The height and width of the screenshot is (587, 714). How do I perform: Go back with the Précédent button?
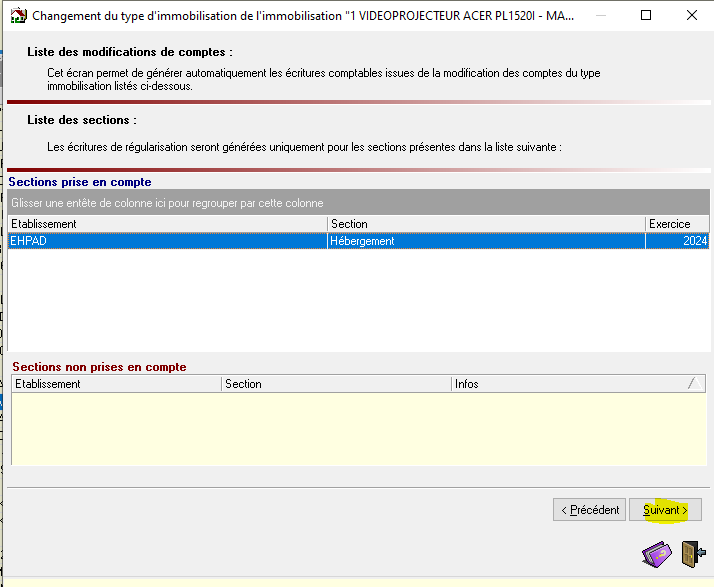(589, 509)
